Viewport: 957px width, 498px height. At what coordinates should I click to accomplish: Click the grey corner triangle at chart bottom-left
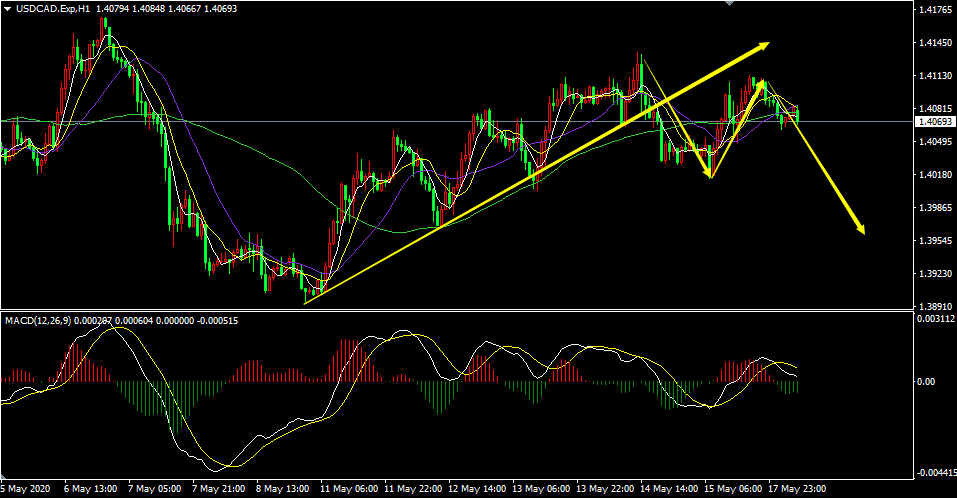click(5, 476)
